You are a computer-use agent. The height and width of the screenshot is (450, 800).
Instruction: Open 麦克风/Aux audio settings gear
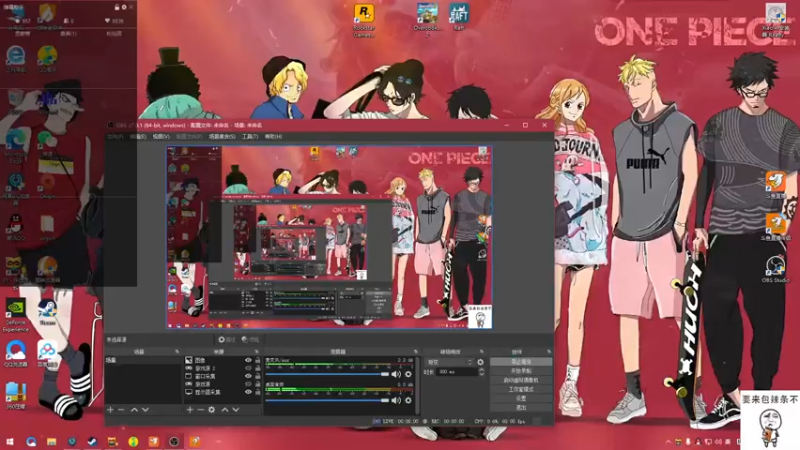408,374
